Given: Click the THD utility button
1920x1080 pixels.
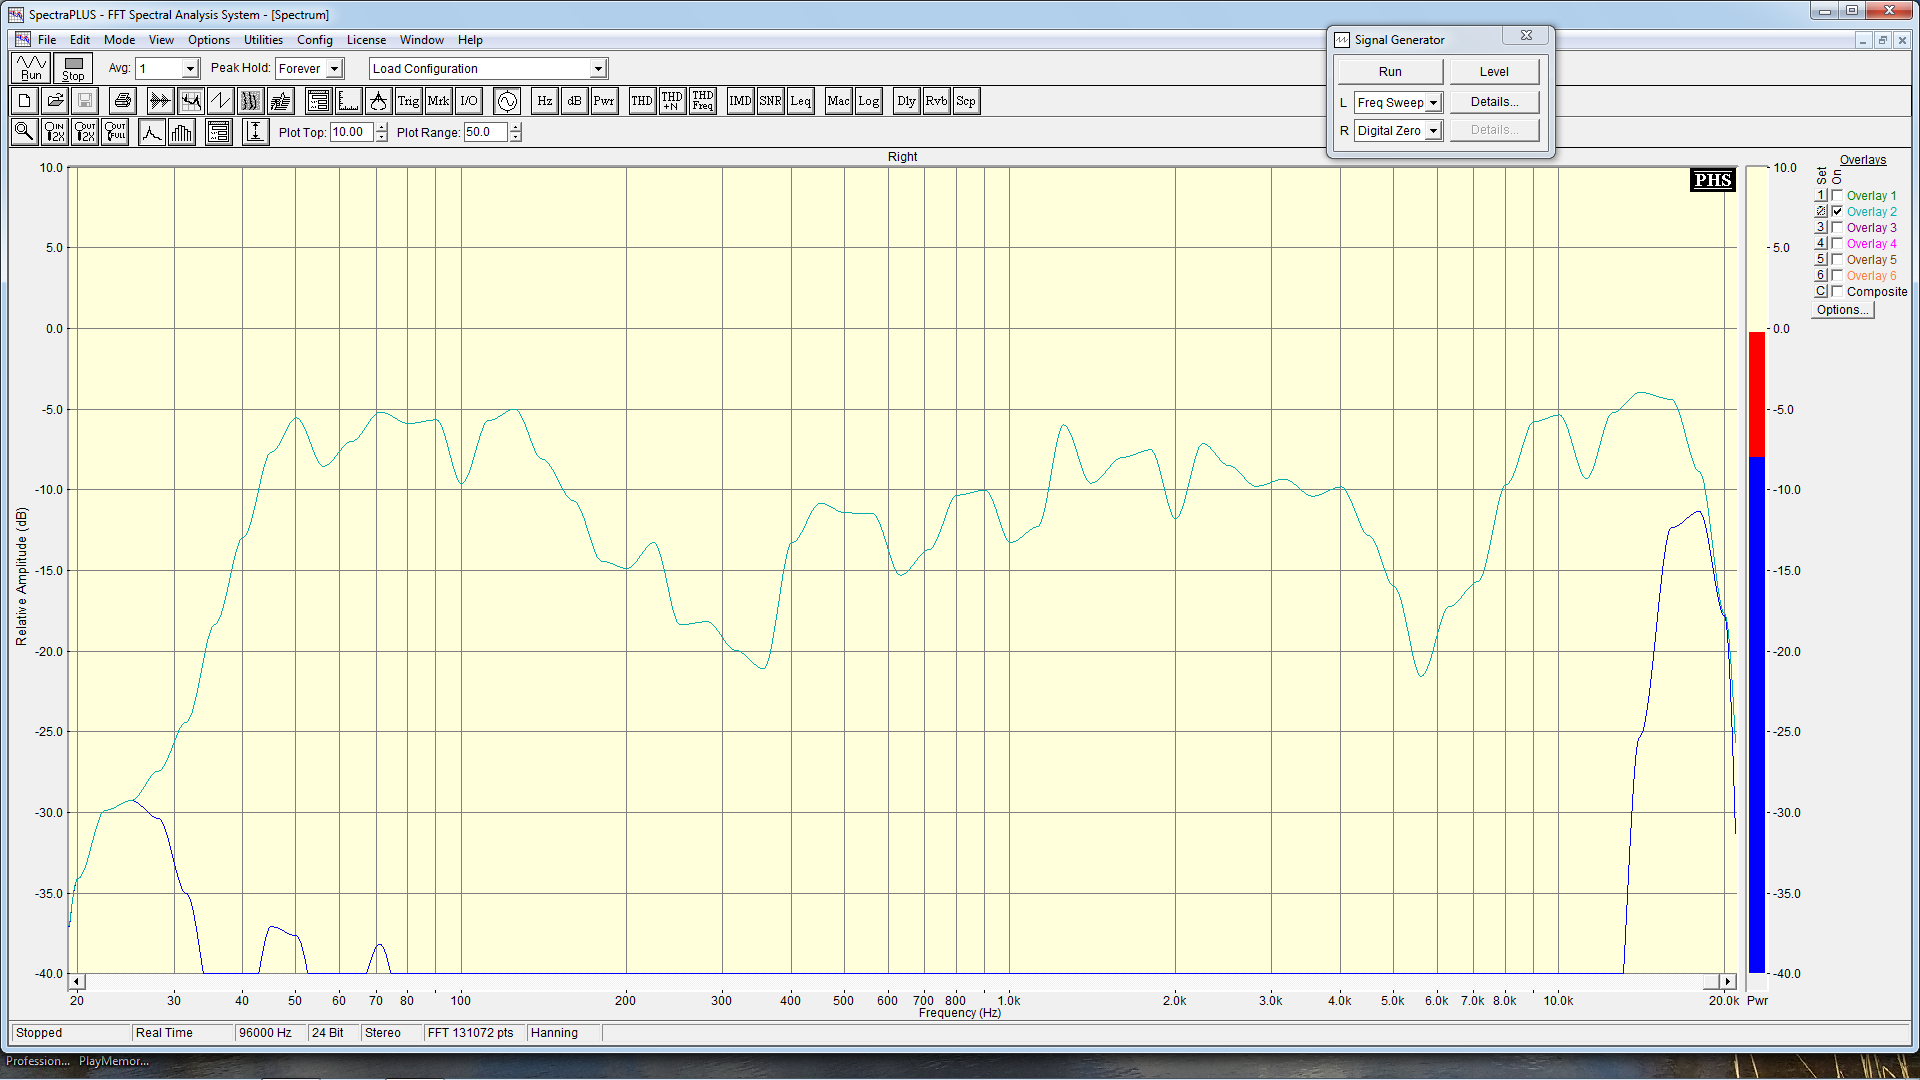Looking at the screenshot, I should coord(642,101).
